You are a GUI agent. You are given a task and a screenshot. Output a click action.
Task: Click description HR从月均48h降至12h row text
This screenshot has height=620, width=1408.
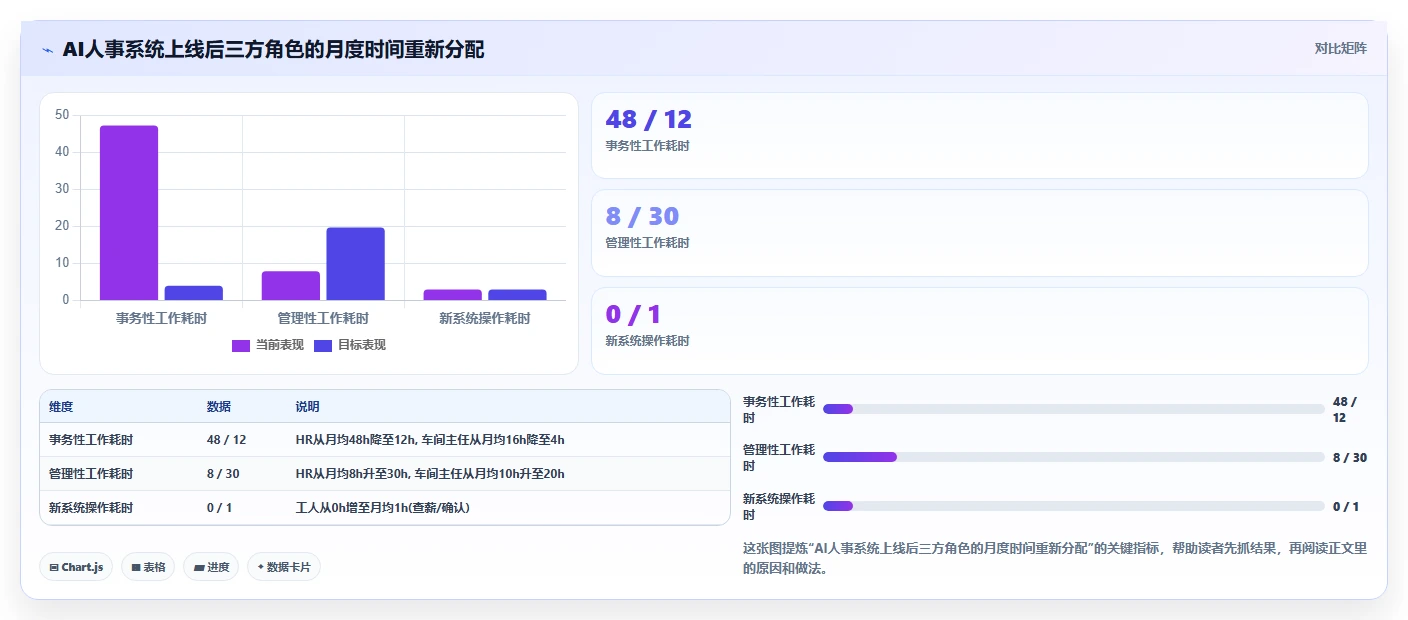point(430,440)
